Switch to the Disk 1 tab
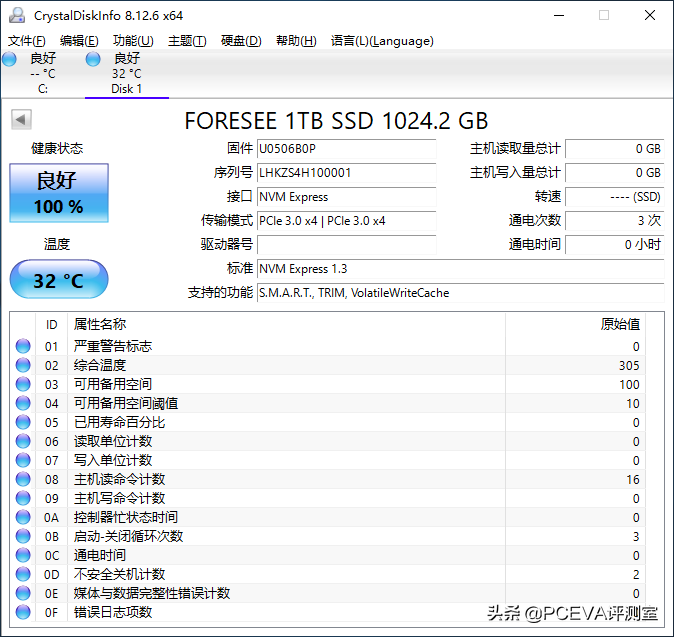 (127, 74)
